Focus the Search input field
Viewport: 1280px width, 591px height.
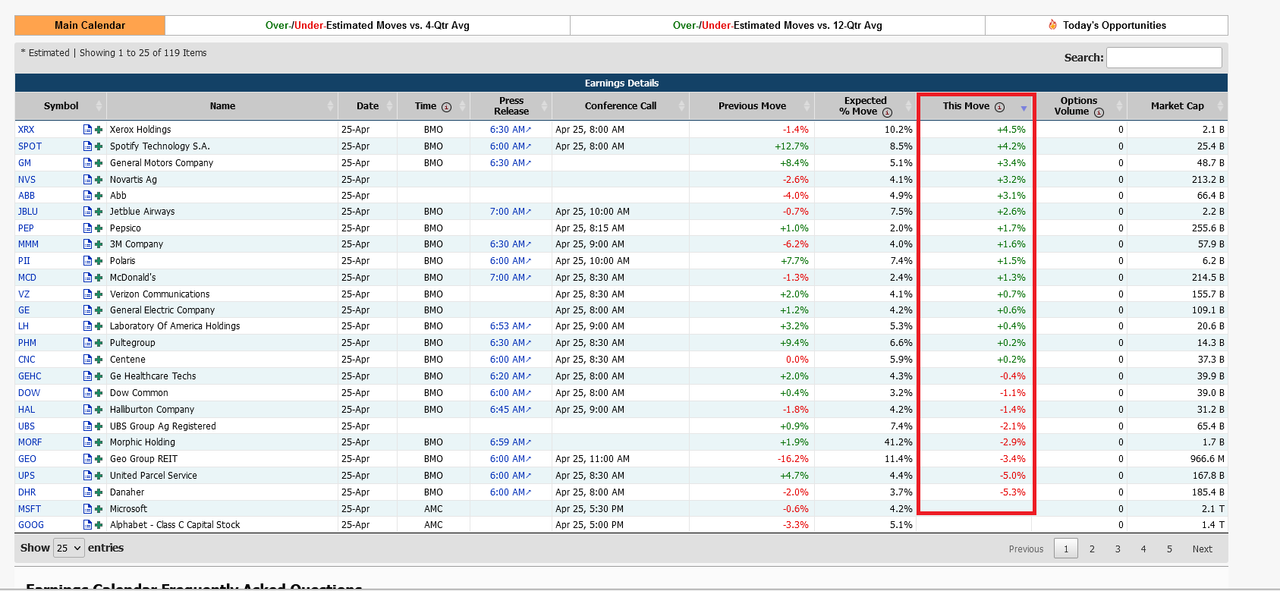tap(1164, 57)
